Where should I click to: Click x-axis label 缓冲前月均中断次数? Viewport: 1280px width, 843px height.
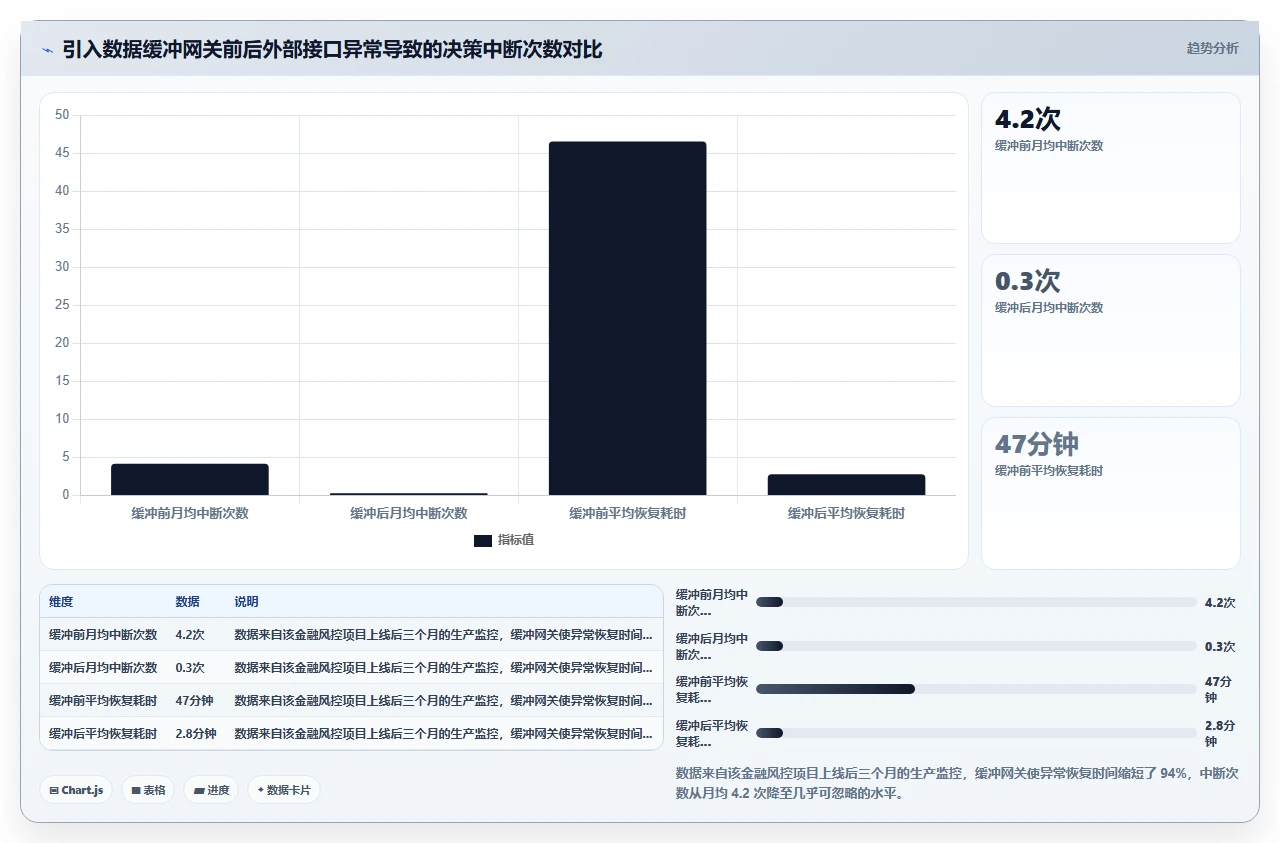click(x=190, y=513)
